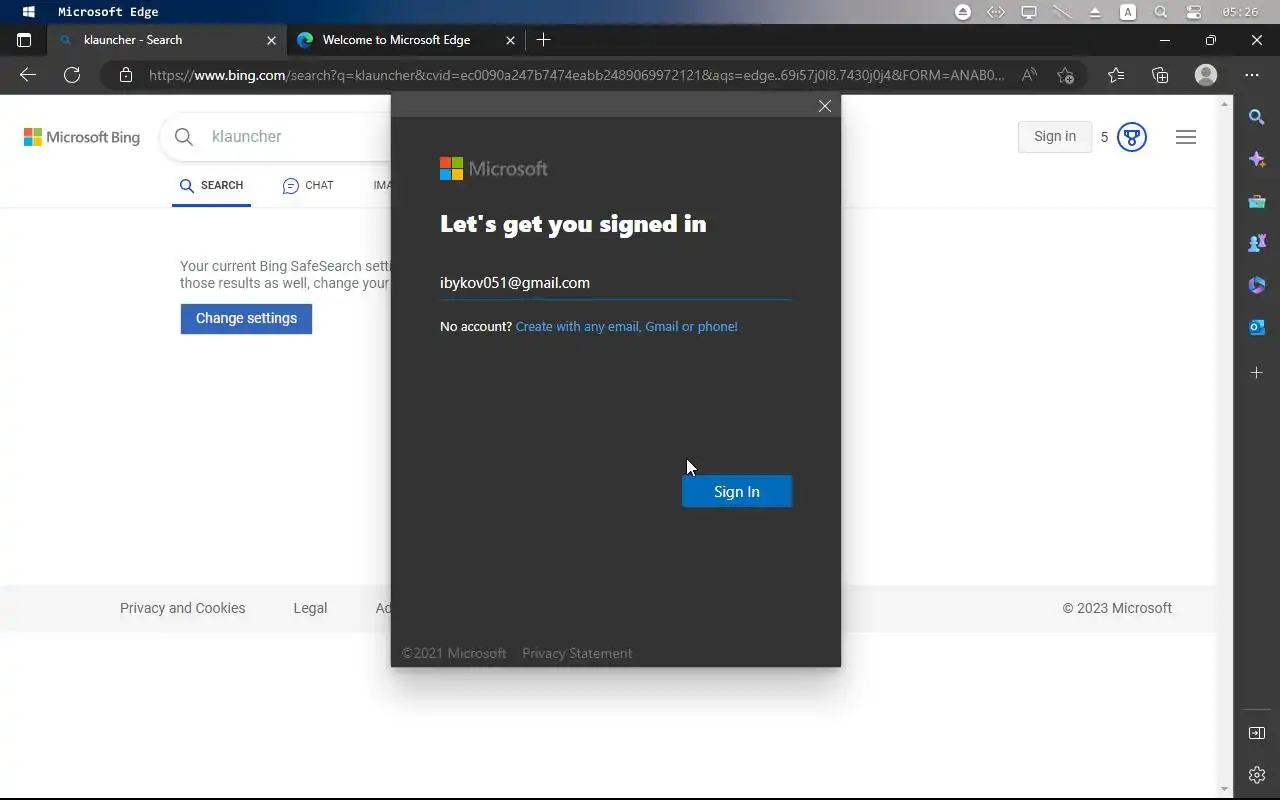The height and width of the screenshot is (800, 1280).
Task: Toggle sidebar hide panel icon
Action: [x=1257, y=733]
